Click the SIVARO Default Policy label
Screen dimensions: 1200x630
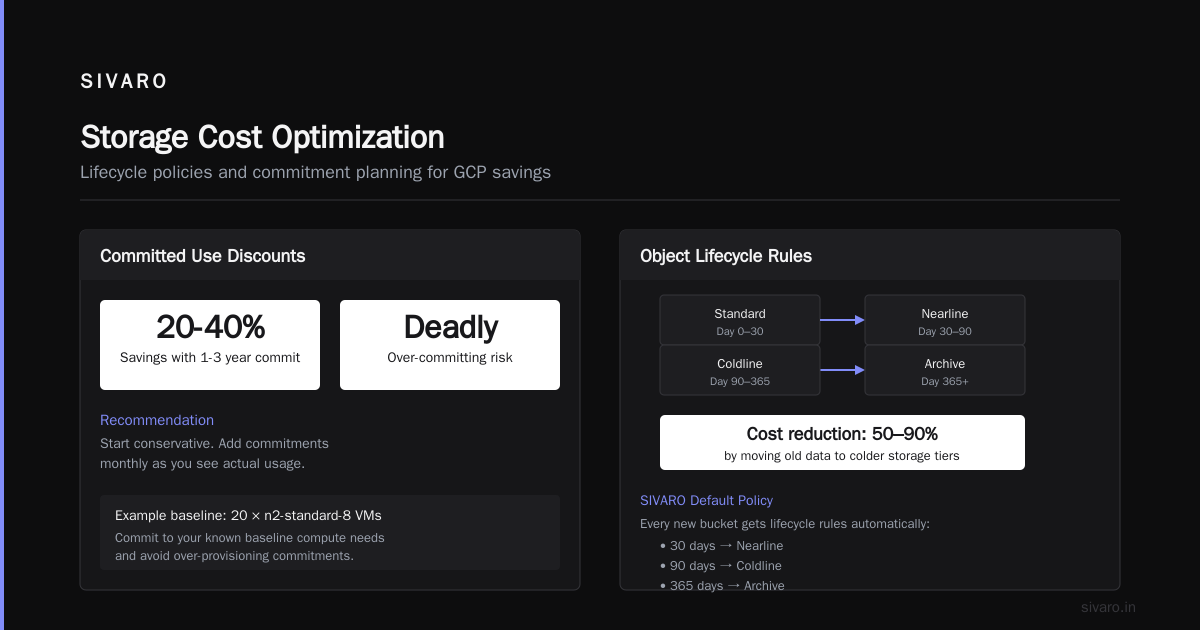(x=706, y=500)
